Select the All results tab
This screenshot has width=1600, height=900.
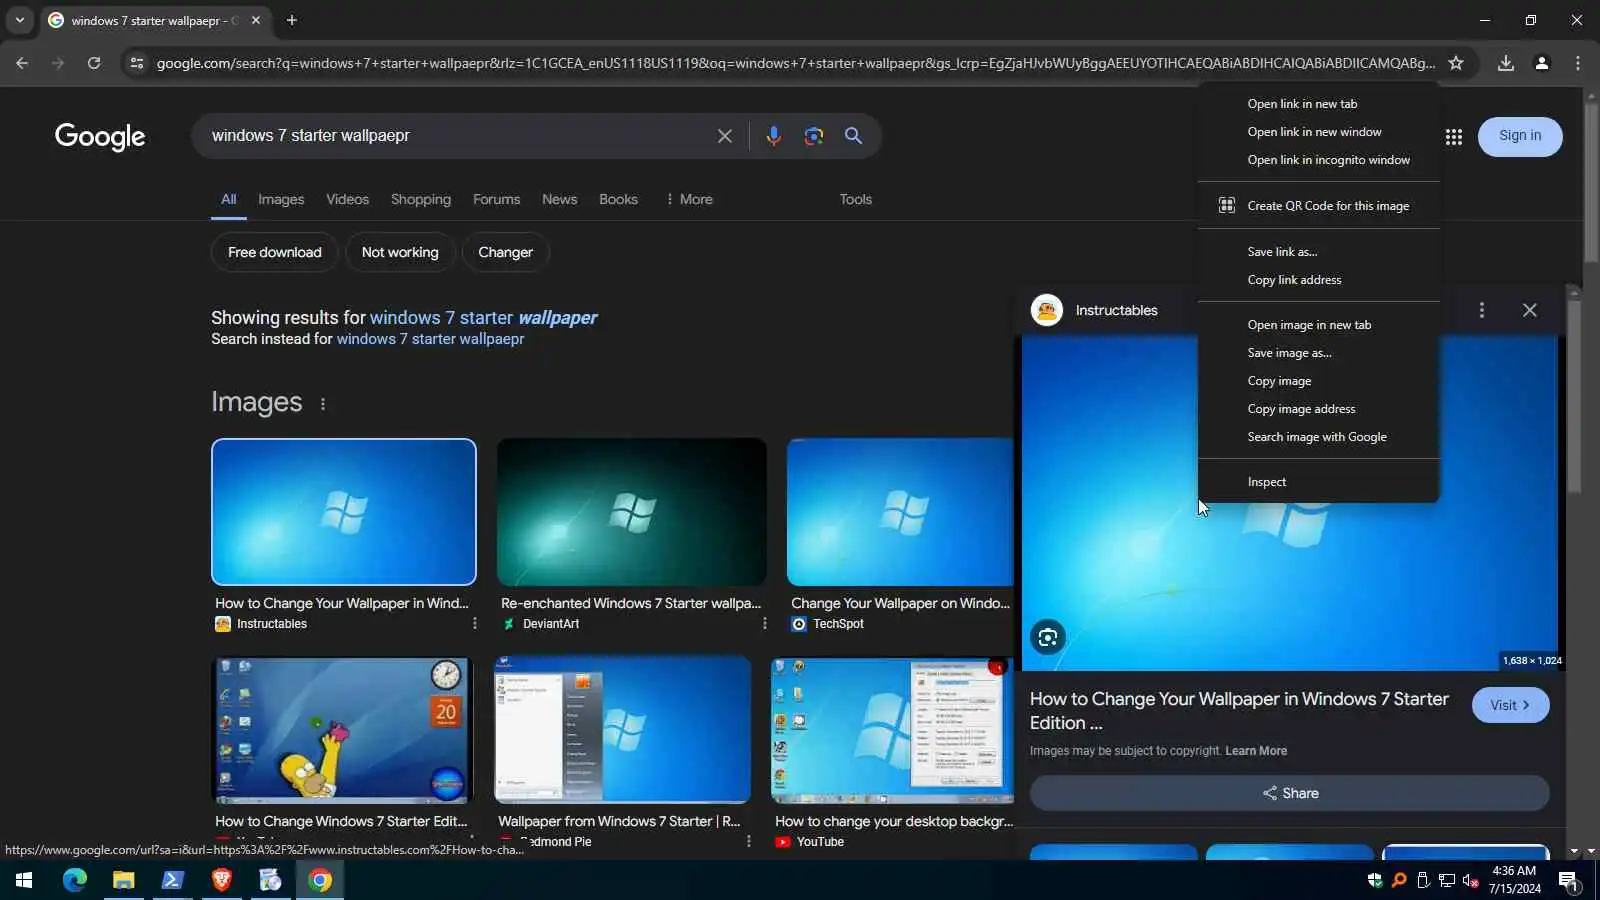pyautogui.click(x=229, y=199)
